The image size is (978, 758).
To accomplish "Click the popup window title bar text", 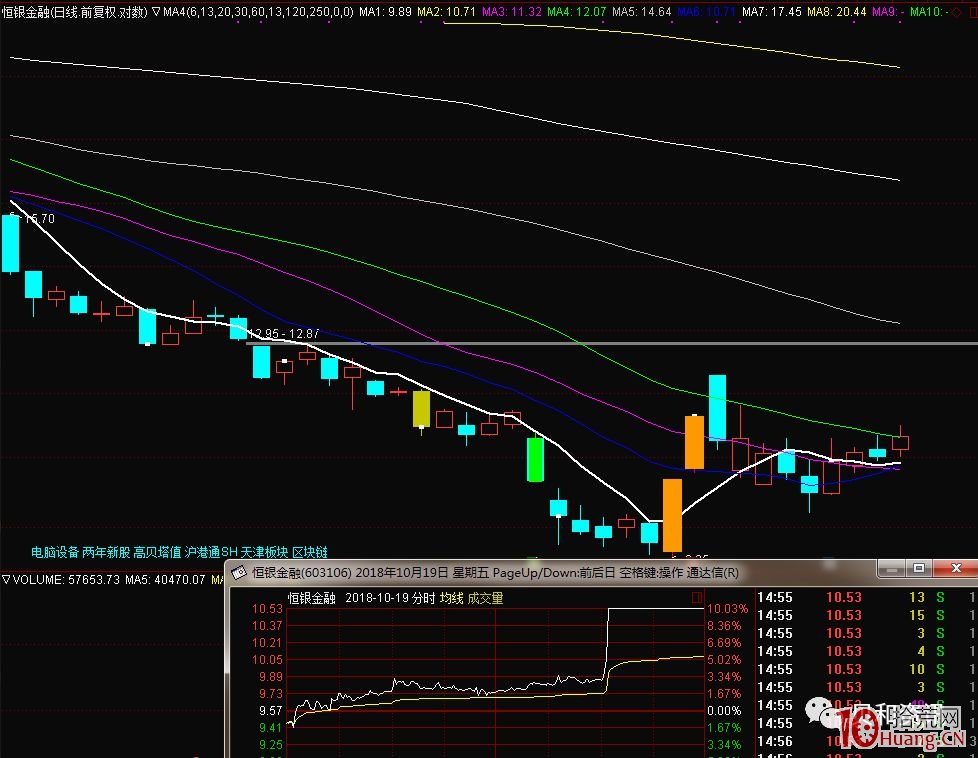I will 495,573.
